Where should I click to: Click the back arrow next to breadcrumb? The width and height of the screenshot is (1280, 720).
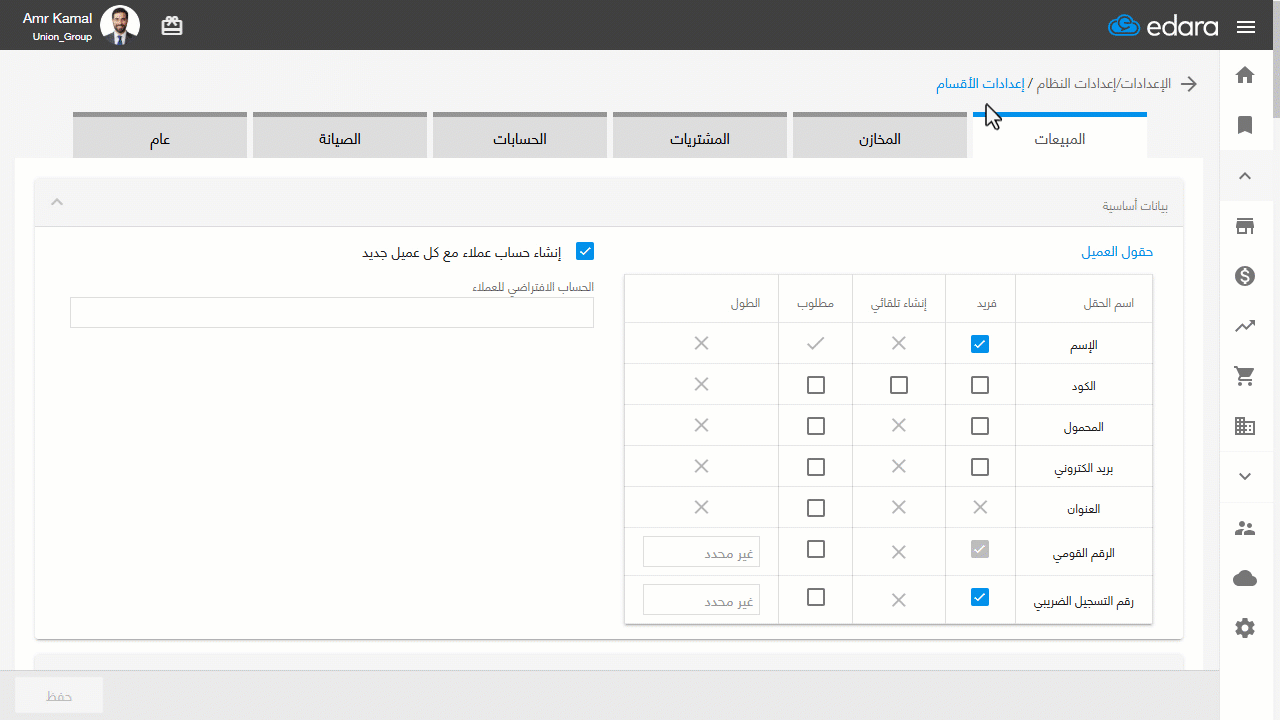click(x=1189, y=84)
